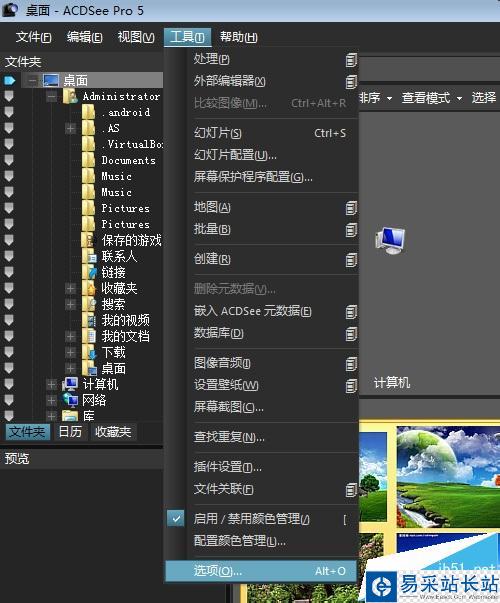This screenshot has width=500, height=603.
Task: Collapse the Administrator tree node
Action: (x=52, y=96)
